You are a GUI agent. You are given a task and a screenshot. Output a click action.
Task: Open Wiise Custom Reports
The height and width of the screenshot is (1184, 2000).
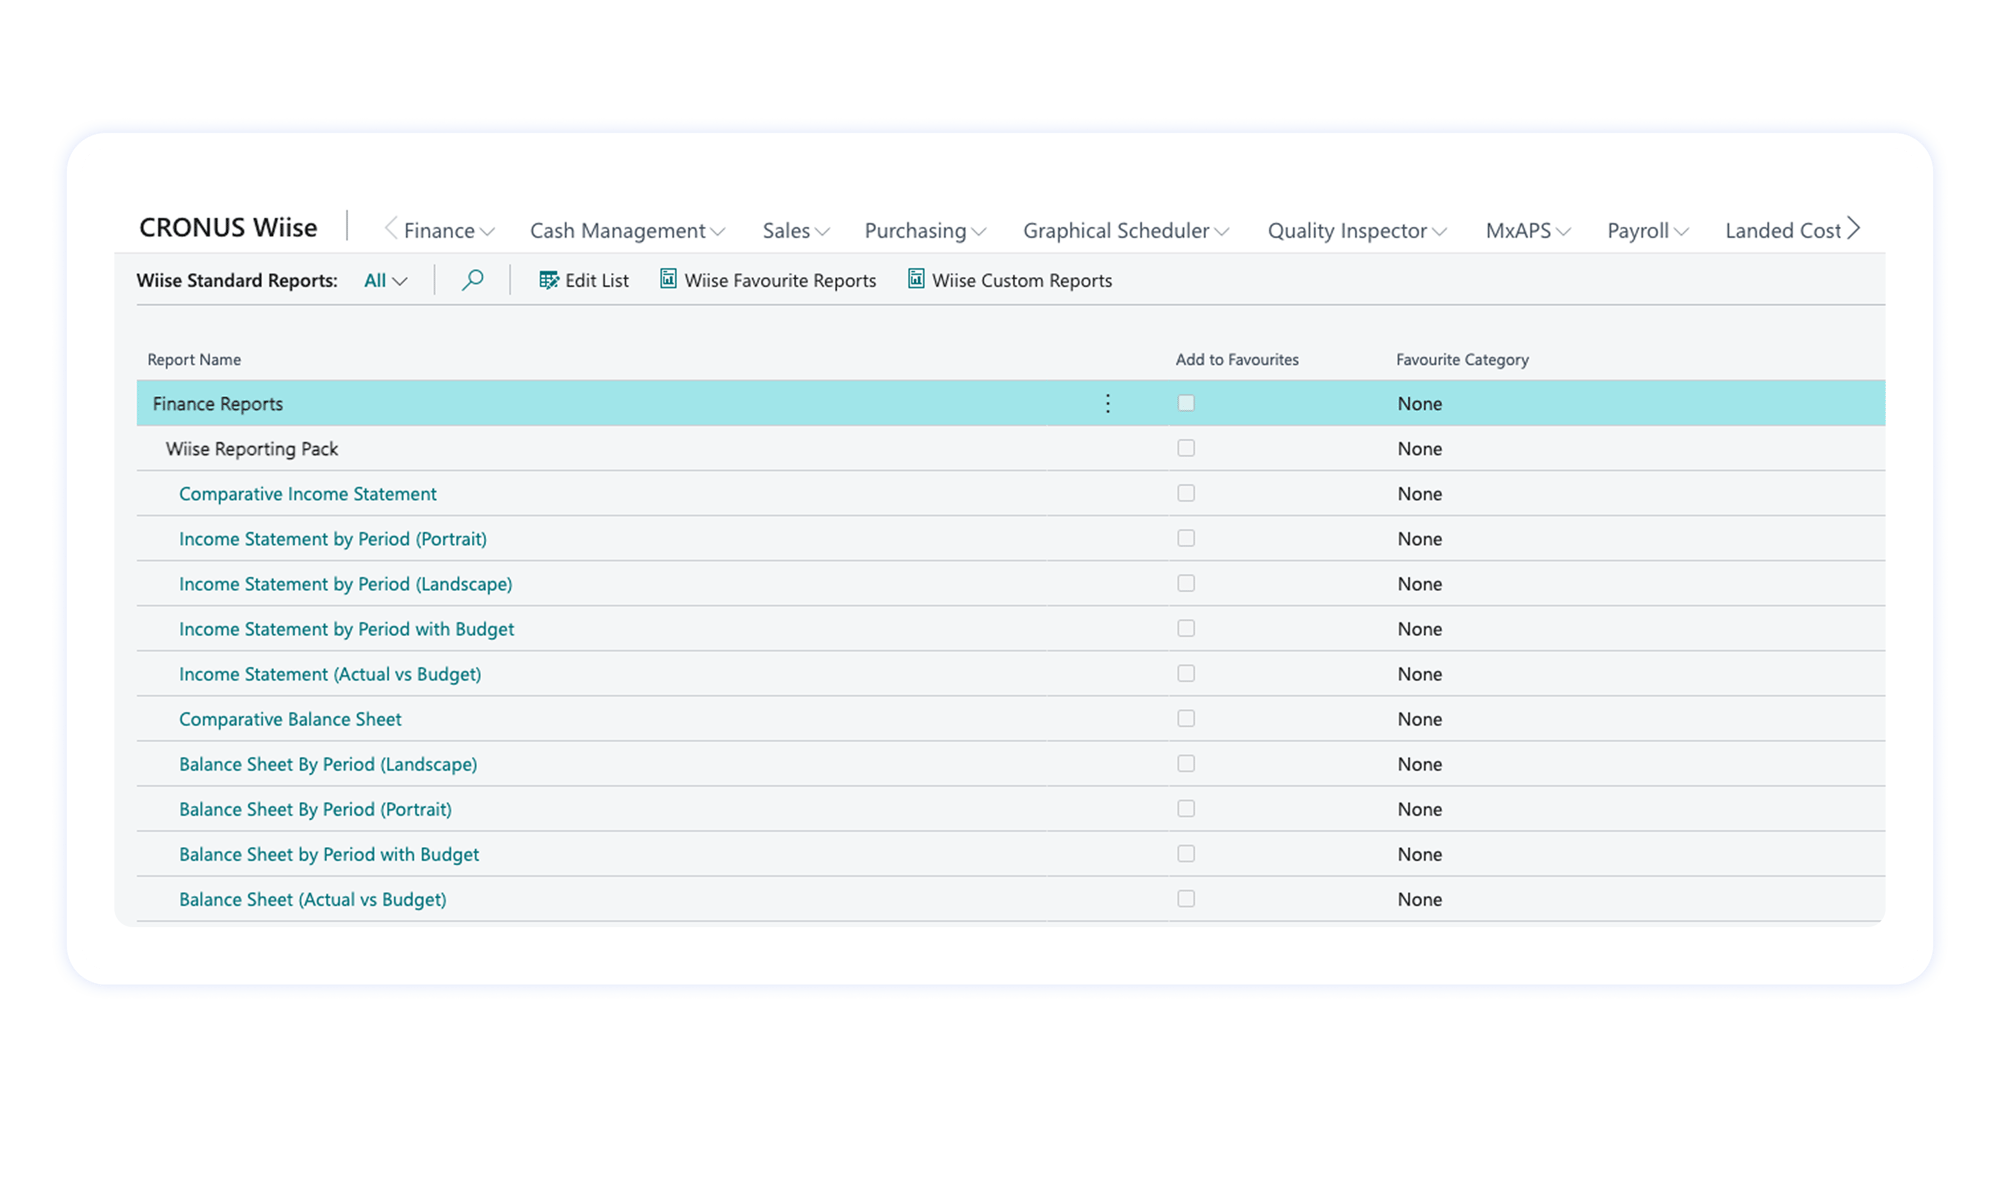click(x=1010, y=280)
